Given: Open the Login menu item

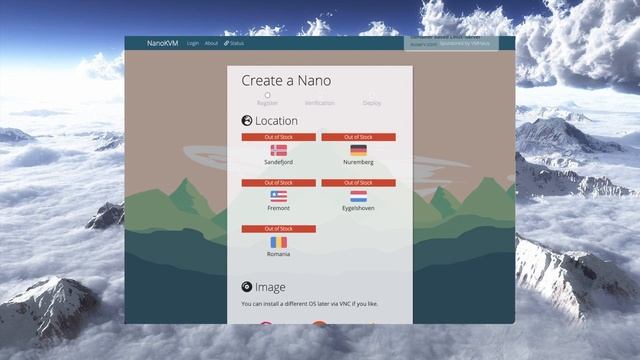Looking at the screenshot, I should [193, 43].
